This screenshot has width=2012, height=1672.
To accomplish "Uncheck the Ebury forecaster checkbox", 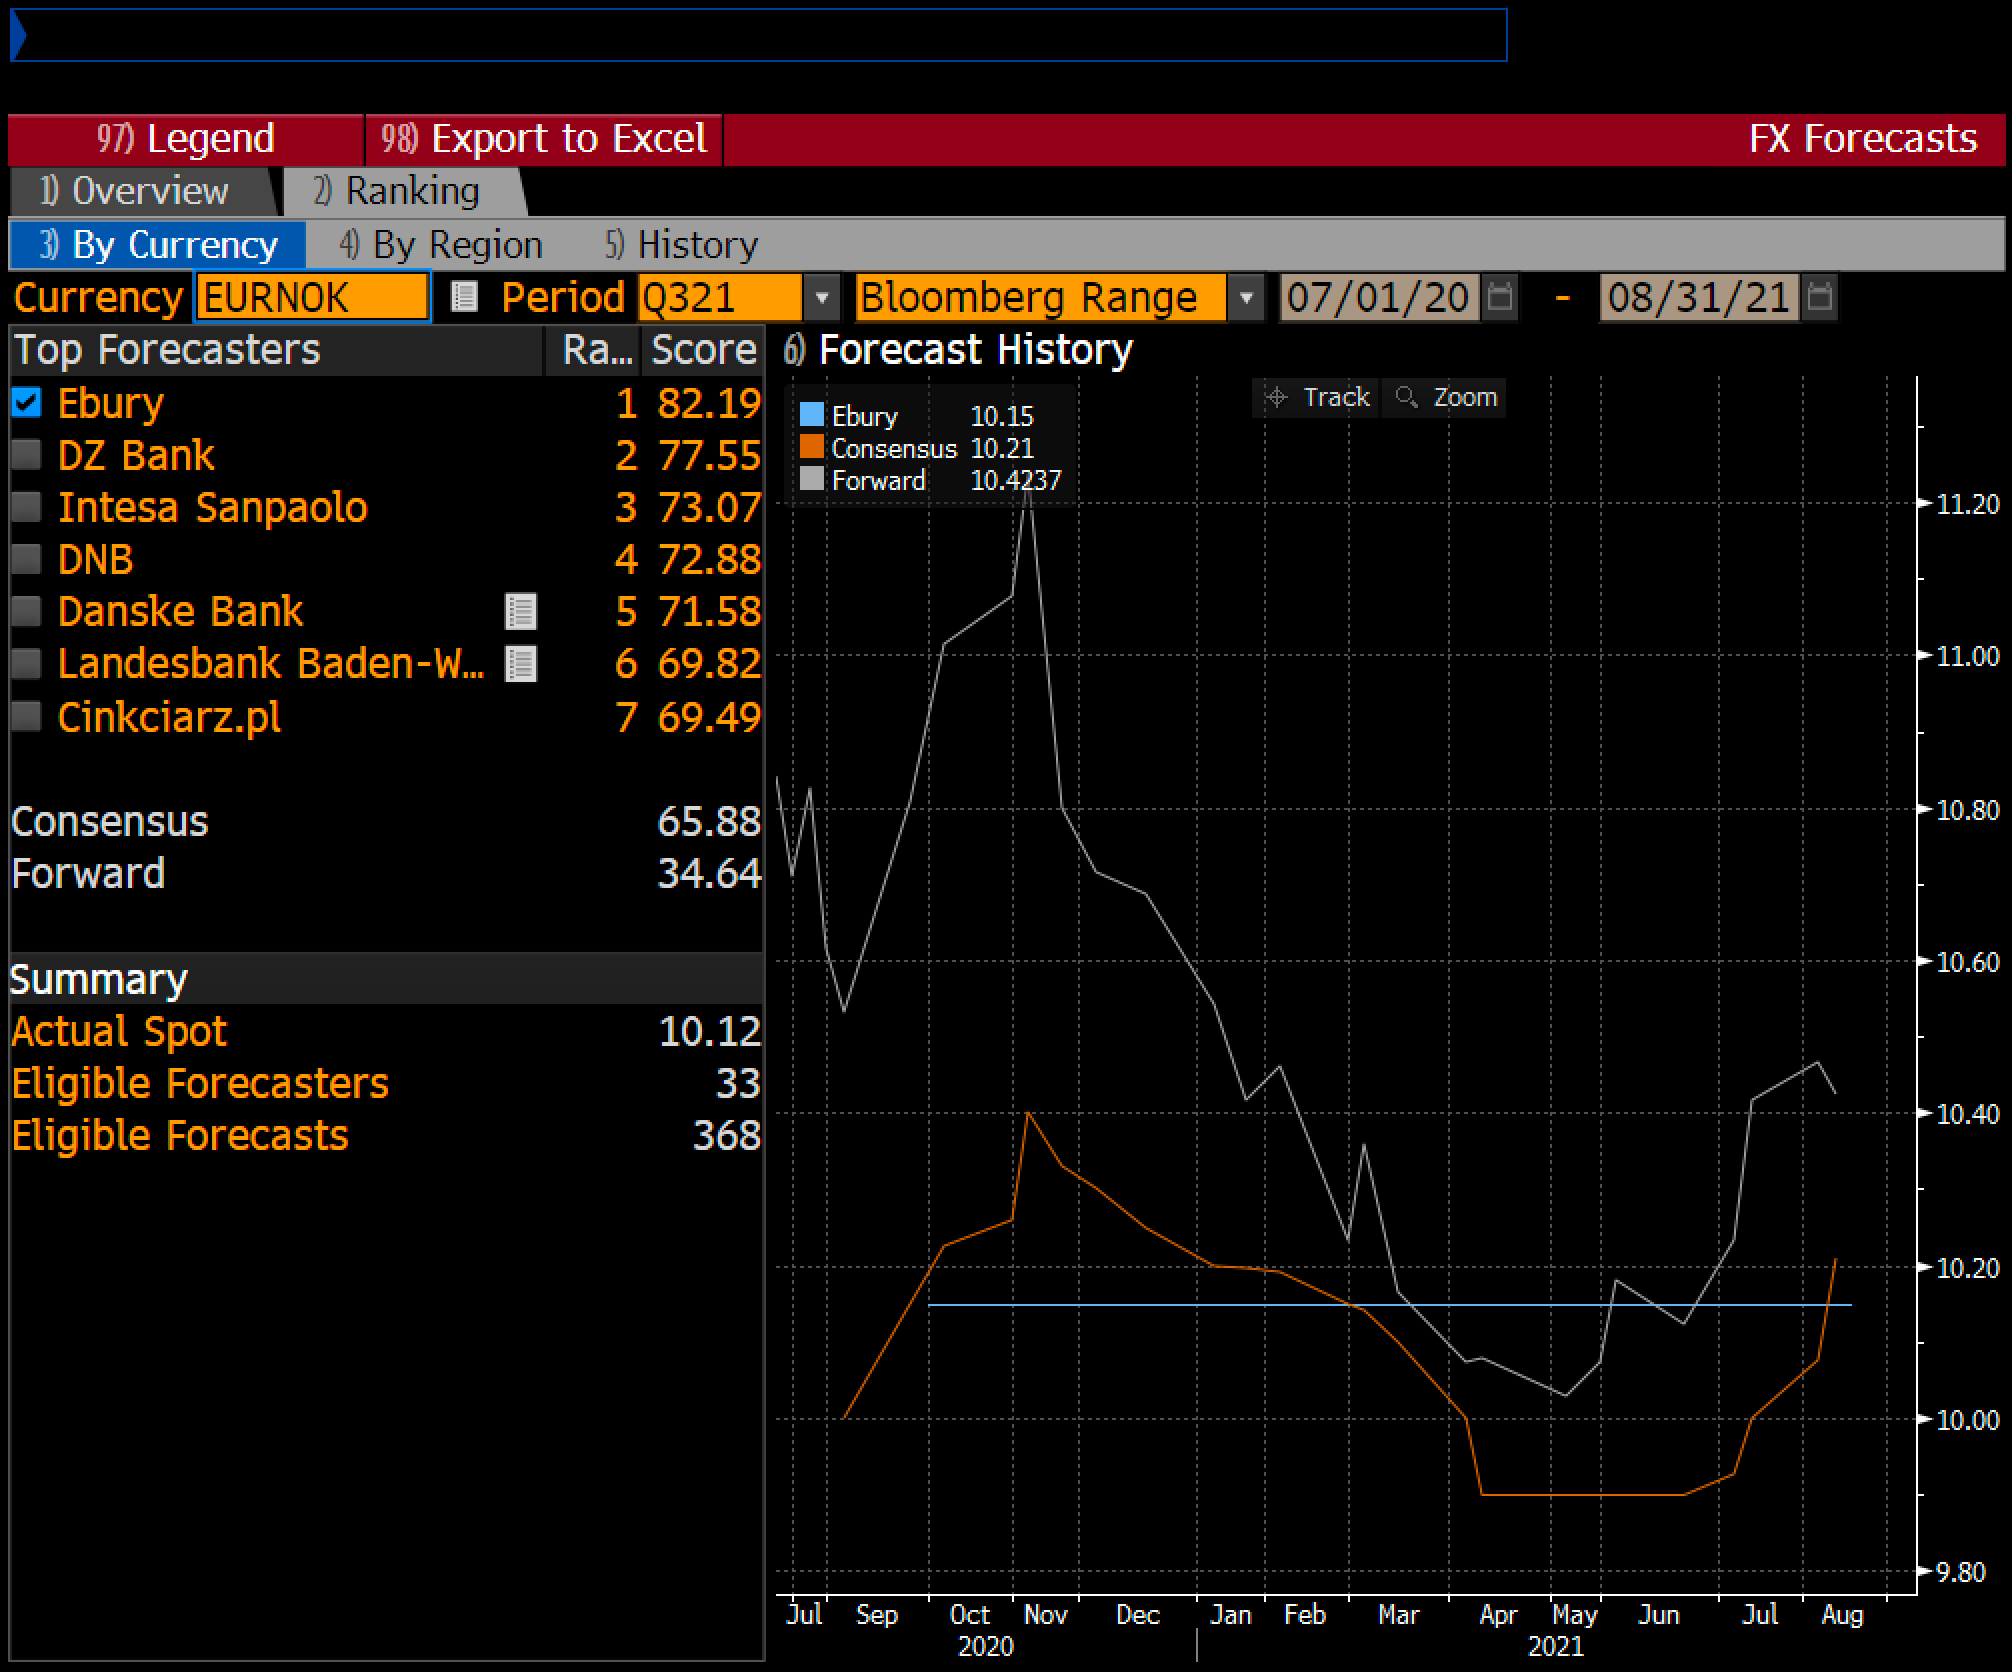I will (26, 403).
